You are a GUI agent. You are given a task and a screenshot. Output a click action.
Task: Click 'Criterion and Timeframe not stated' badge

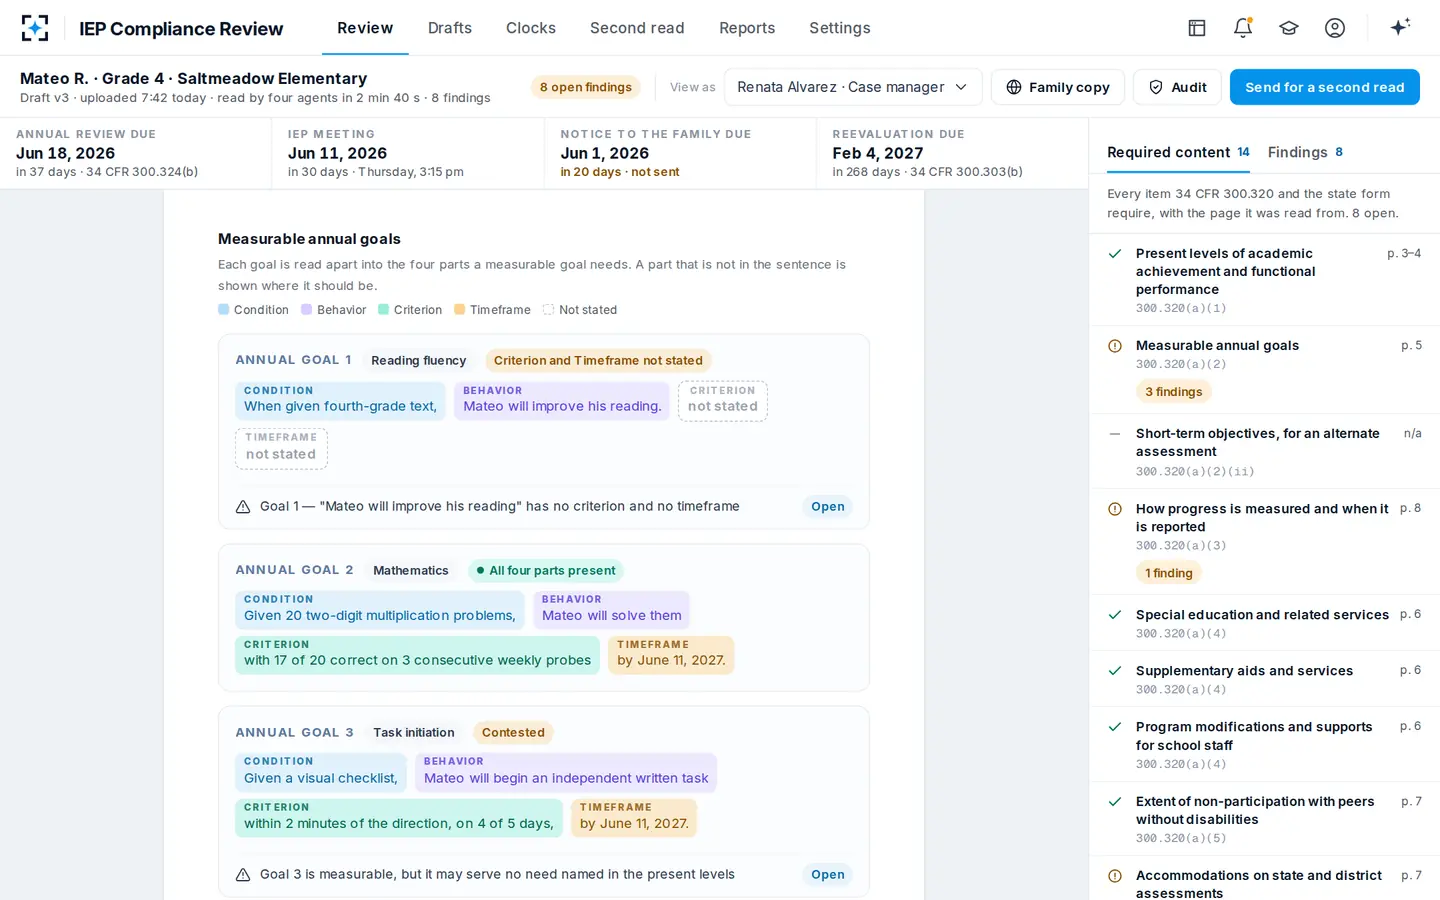pos(598,361)
